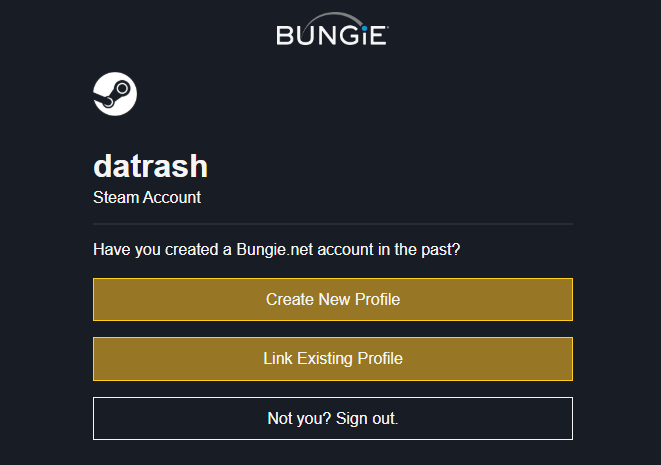The width and height of the screenshot is (661, 465).
Task: Link an existing Bungie profile
Action: point(333,359)
